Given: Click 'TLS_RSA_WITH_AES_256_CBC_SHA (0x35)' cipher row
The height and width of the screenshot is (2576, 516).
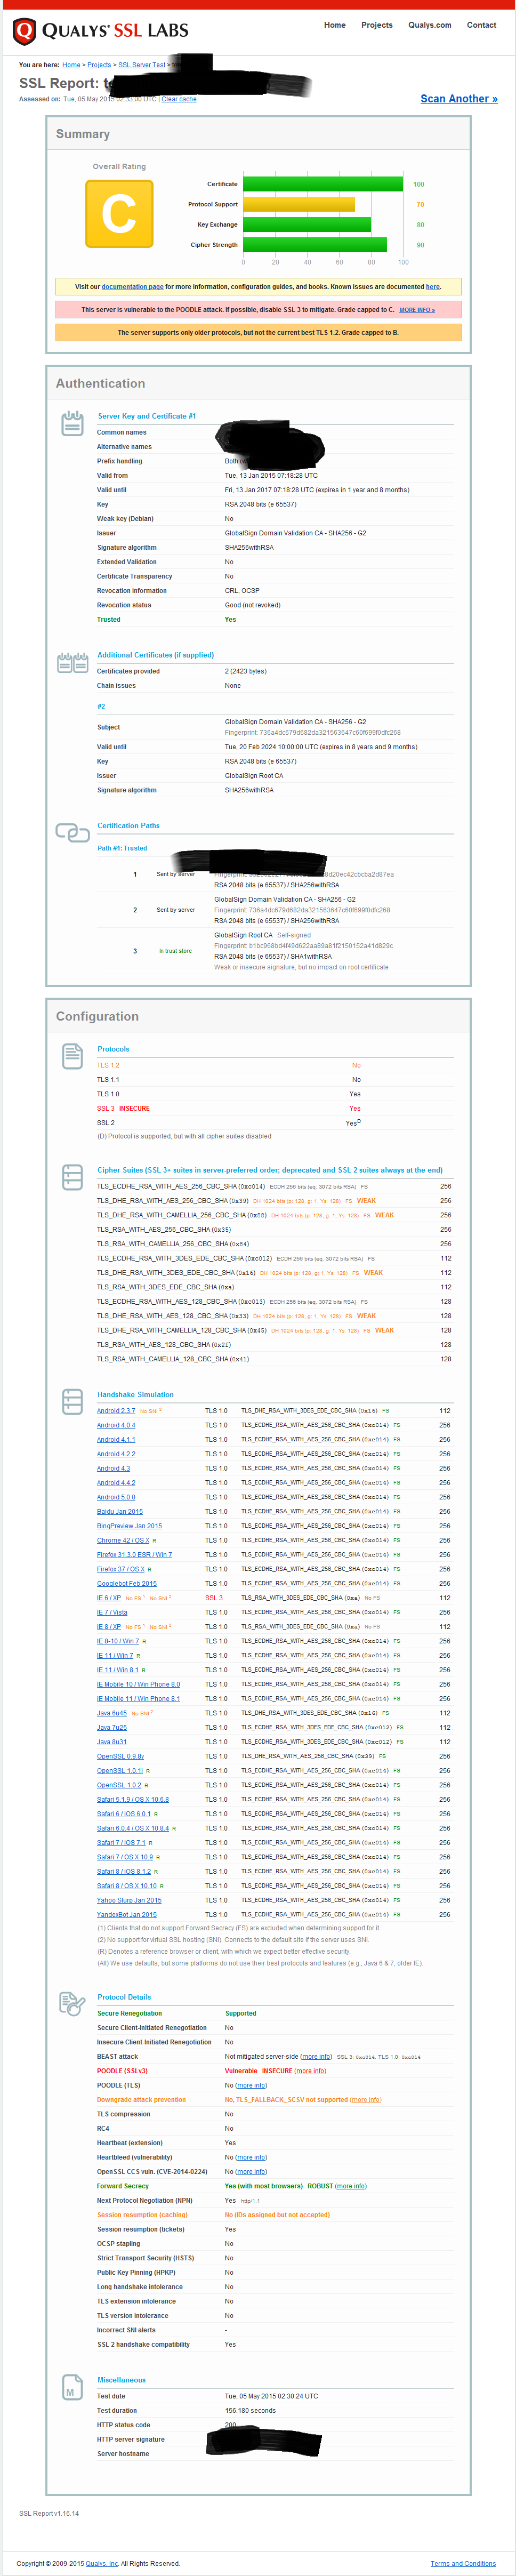Looking at the screenshot, I should (275, 1229).
